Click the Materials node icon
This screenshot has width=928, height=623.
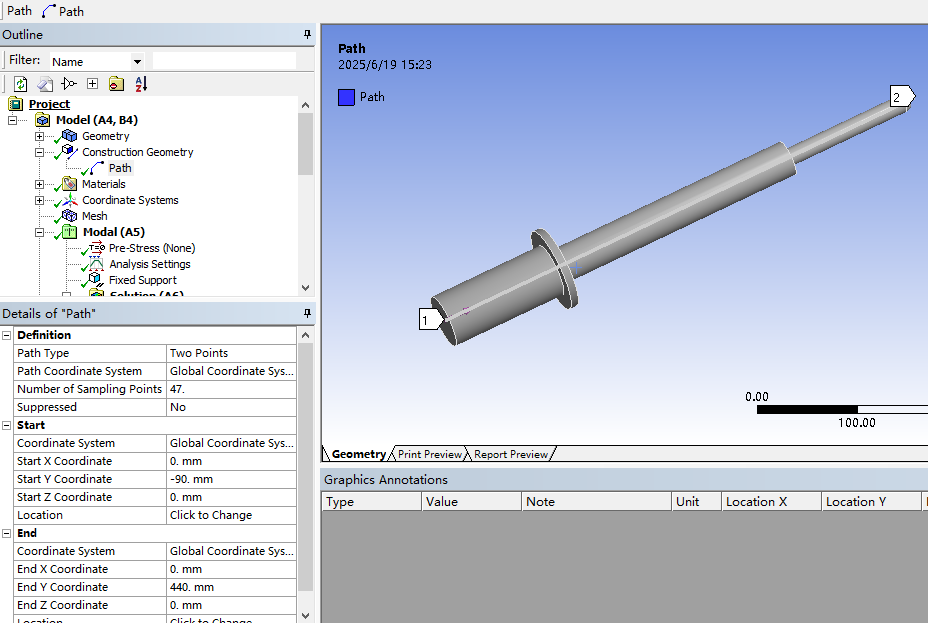tap(69, 184)
